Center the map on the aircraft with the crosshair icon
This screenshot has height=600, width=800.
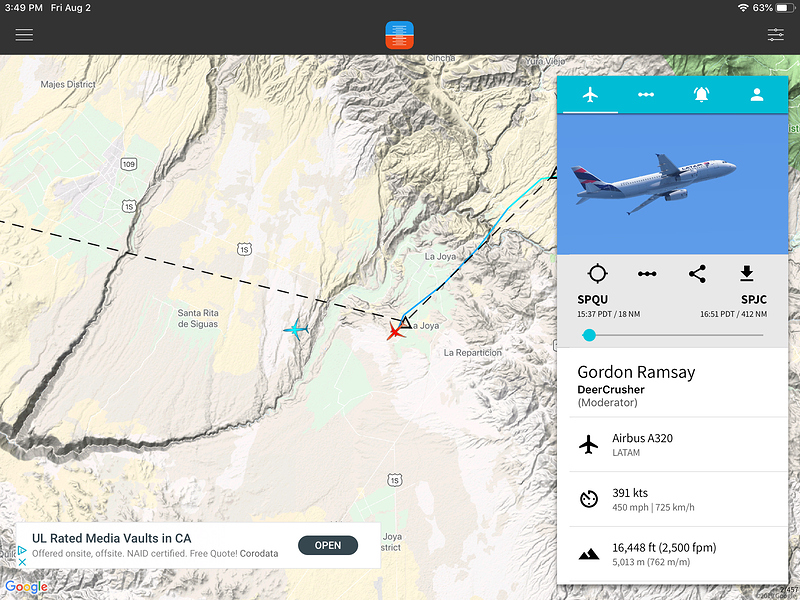coord(597,273)
